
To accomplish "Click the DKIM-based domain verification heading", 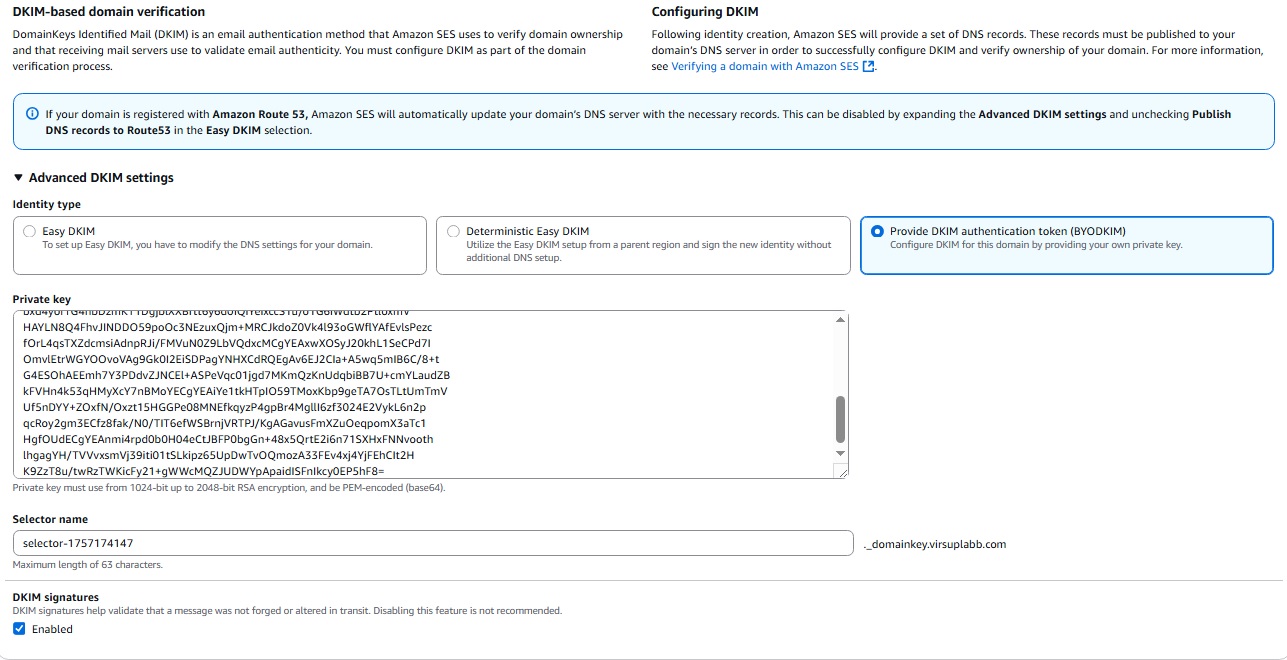I will 109,12.
